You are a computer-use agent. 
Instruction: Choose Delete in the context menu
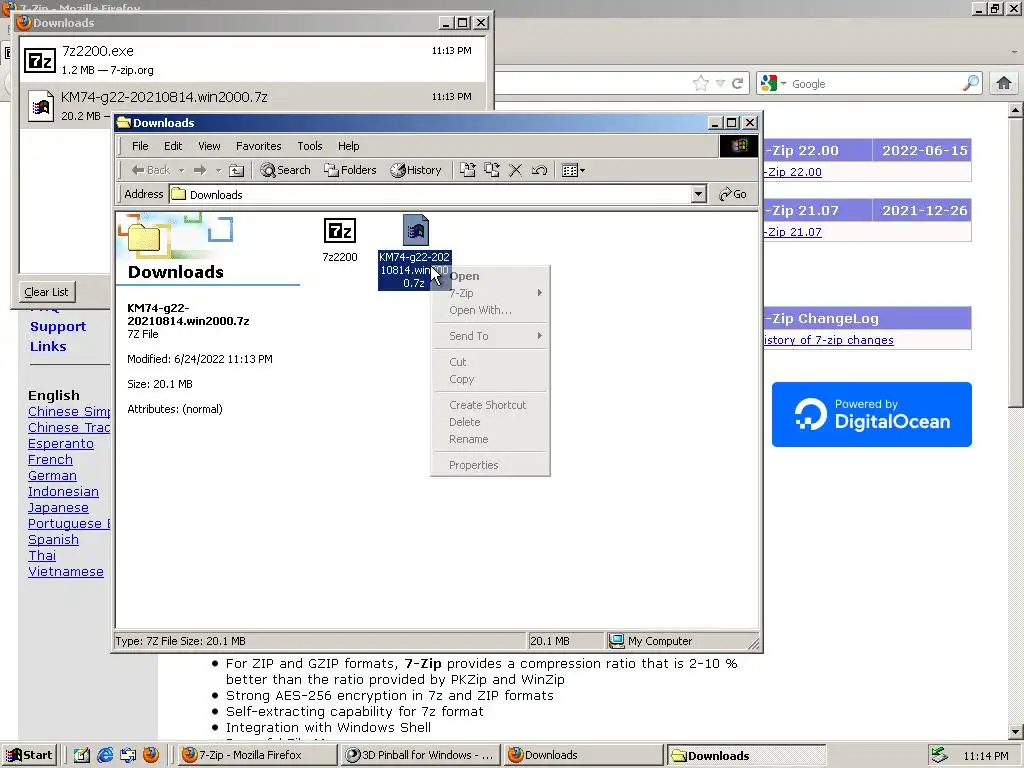click(x=490, y=422)
